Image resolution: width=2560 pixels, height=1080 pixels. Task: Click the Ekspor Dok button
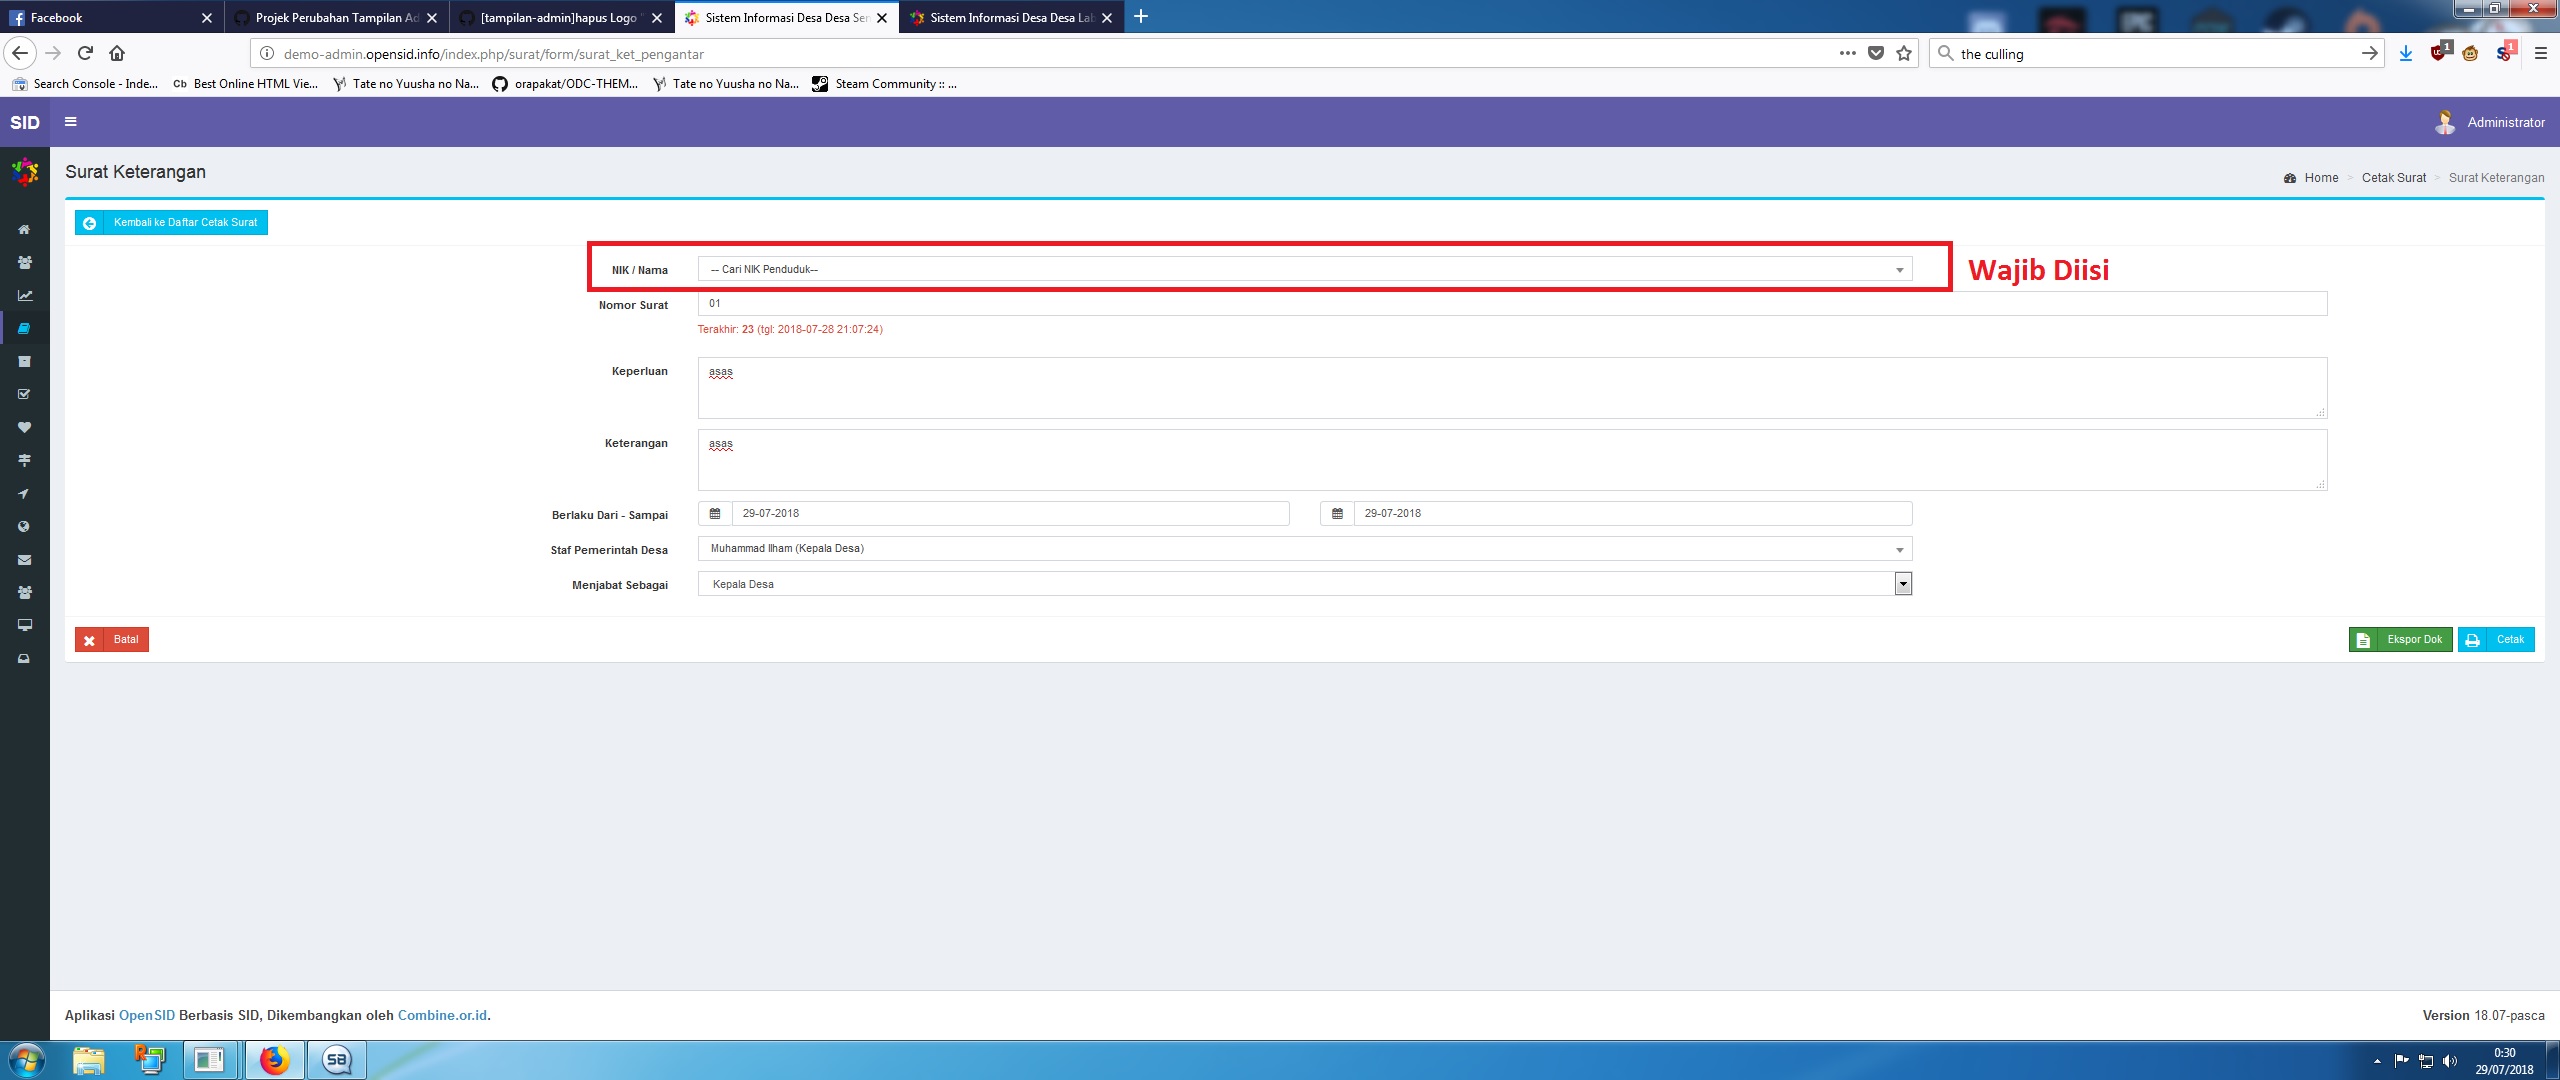pos(2400,640)
